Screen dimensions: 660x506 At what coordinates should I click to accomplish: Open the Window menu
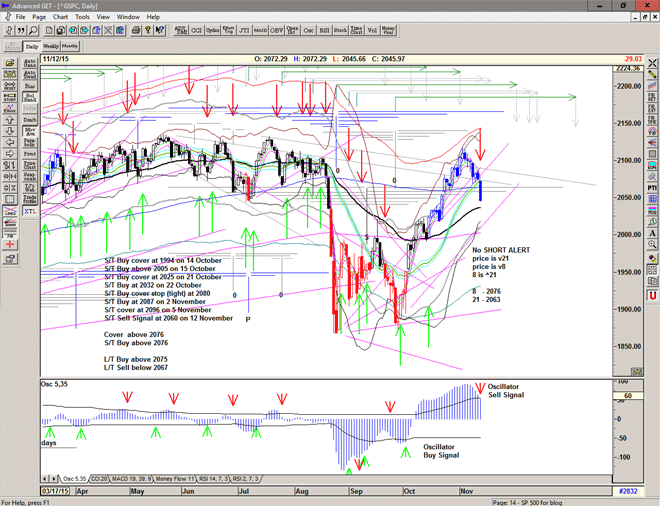tap(128, 17)
